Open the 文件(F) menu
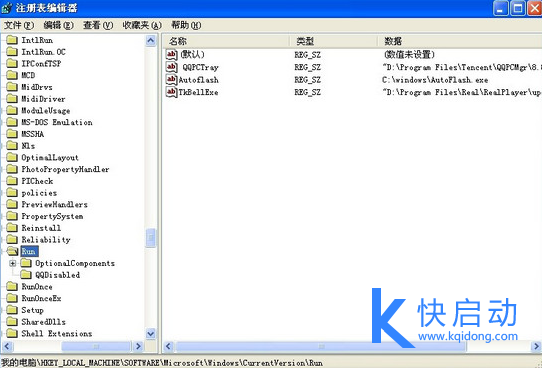Screen dimensions: 542x368 click(x=19, y=25)
